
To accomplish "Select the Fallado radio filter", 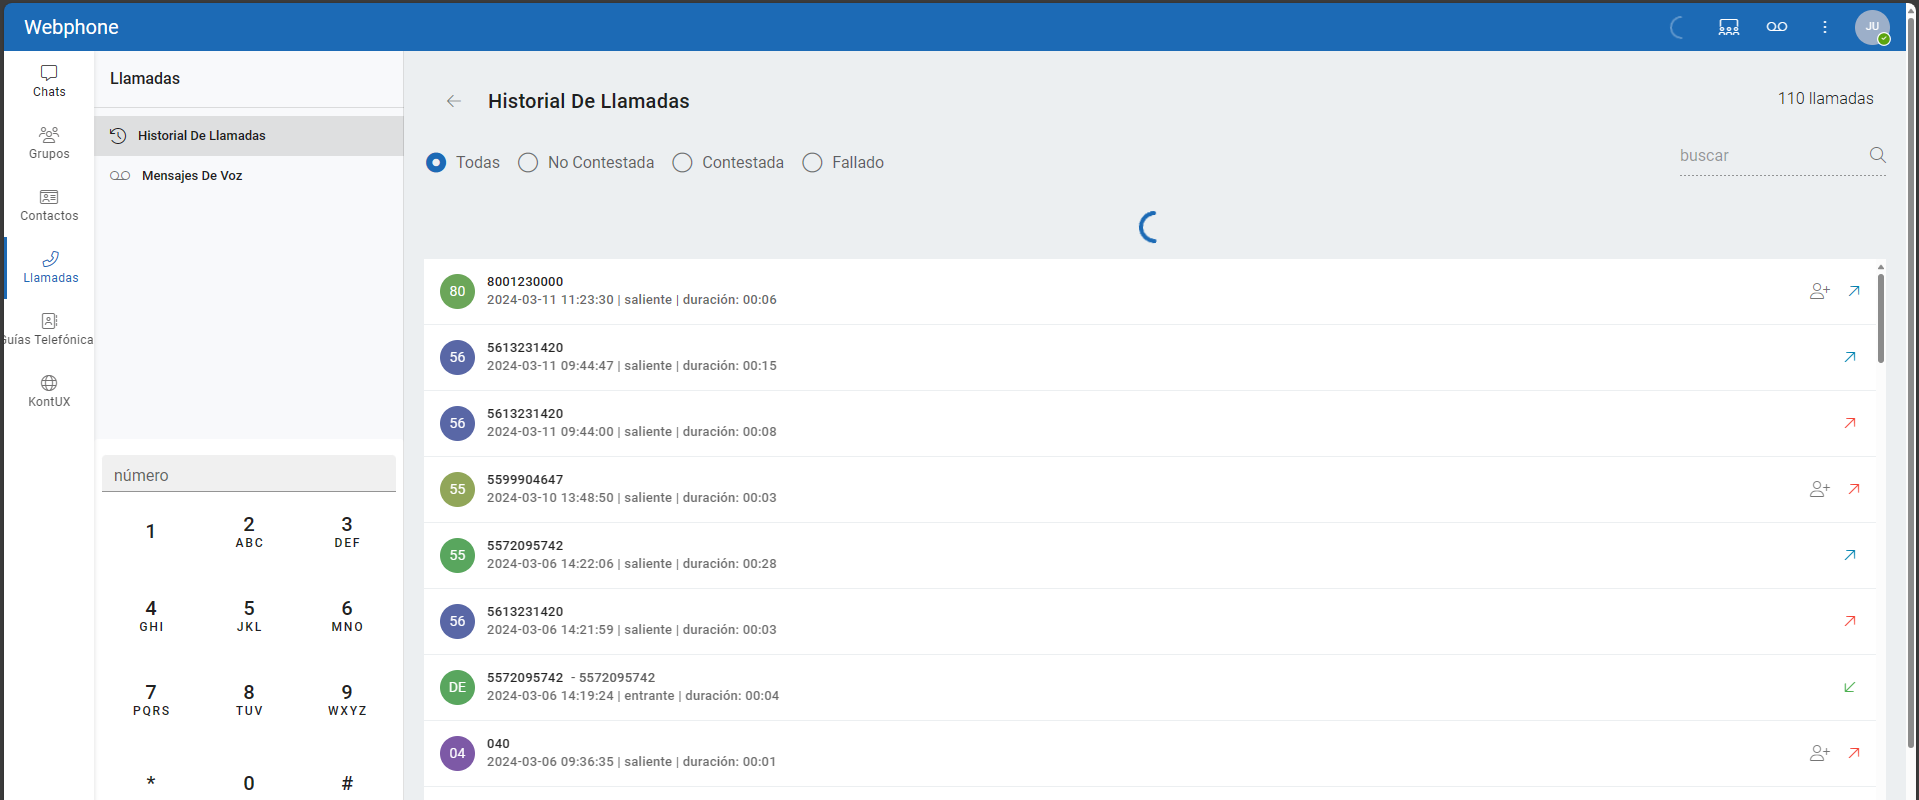I will point(812,163).
